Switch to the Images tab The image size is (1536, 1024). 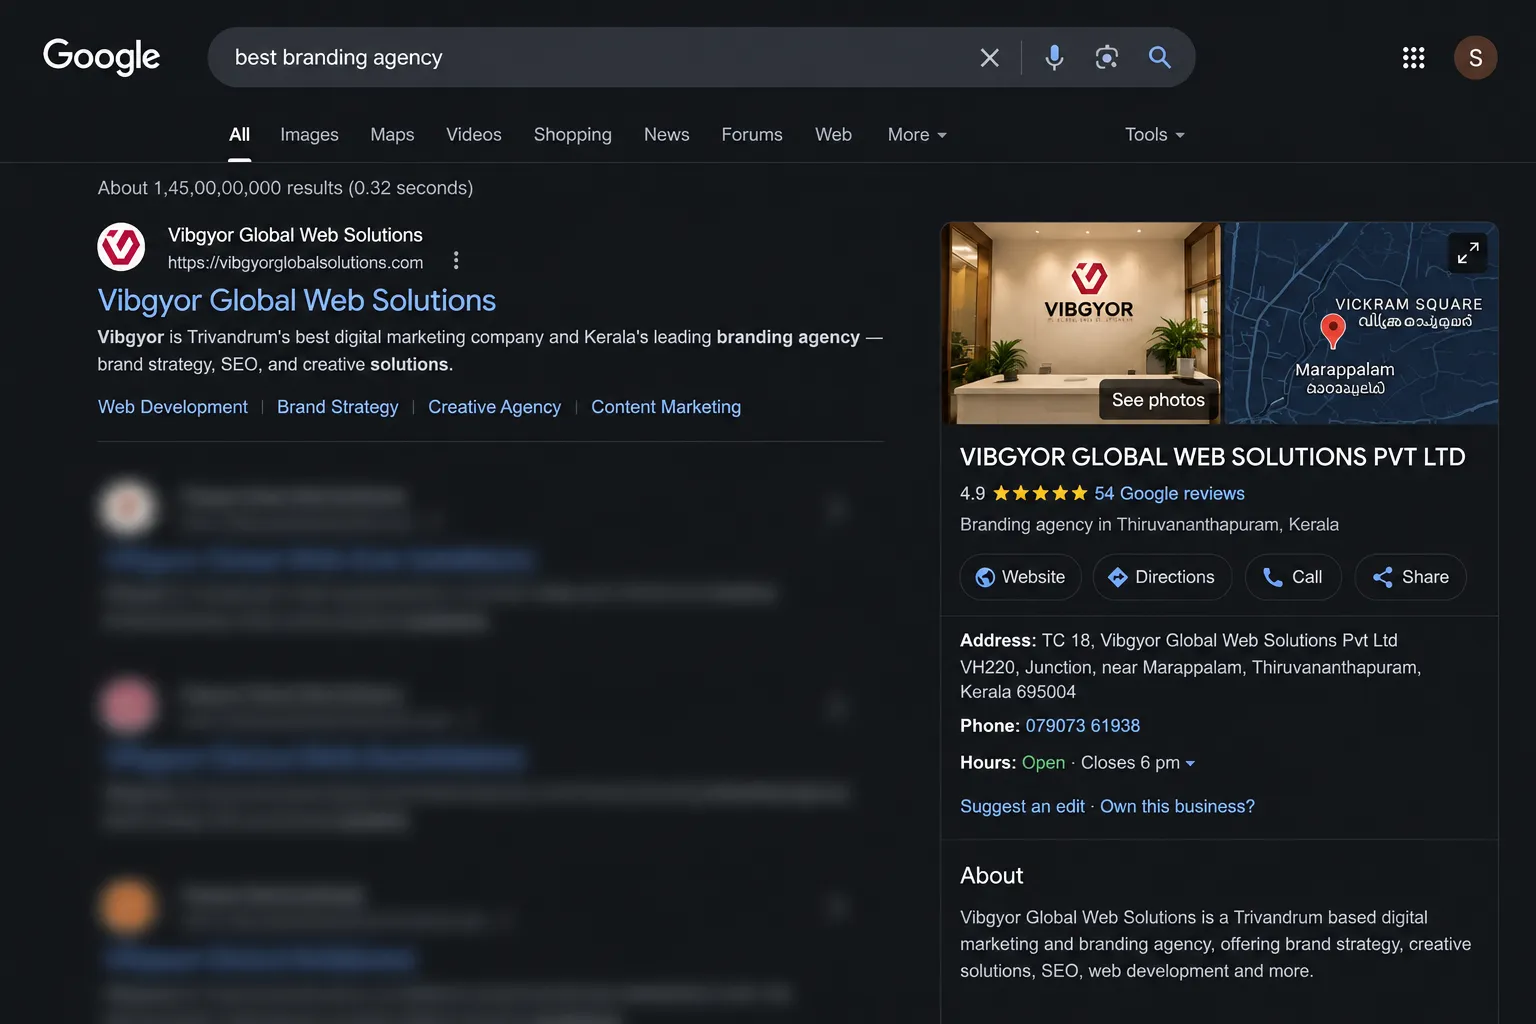[x=309, y=134]
